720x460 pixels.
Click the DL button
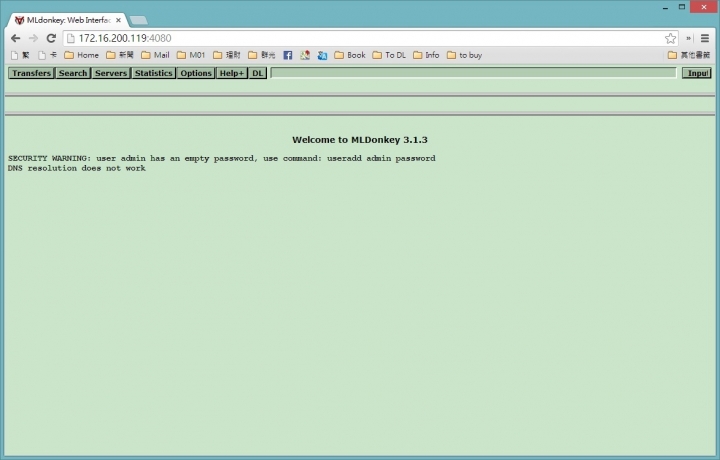257,73
